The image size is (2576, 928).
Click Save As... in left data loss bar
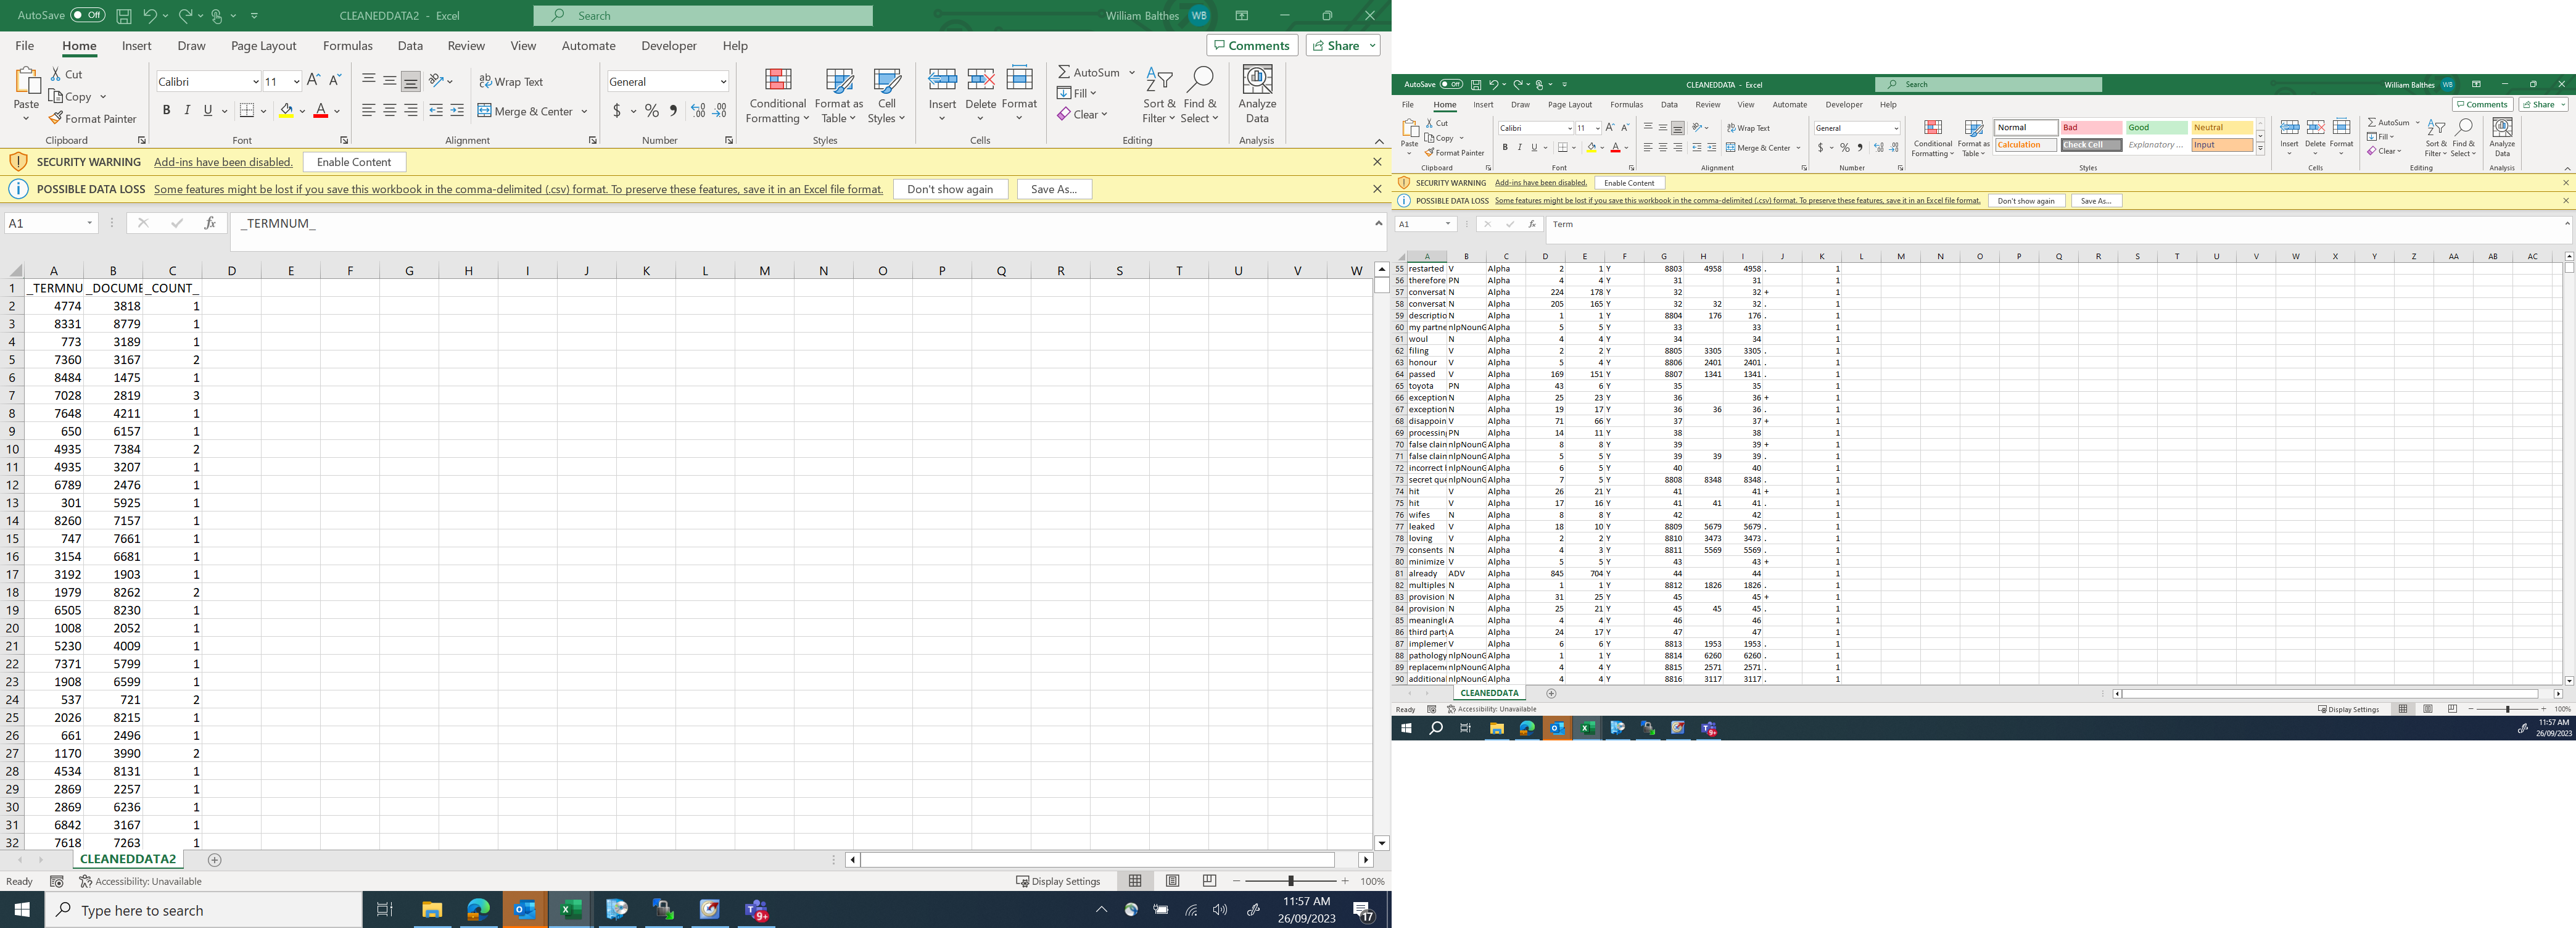(1053, 189)
